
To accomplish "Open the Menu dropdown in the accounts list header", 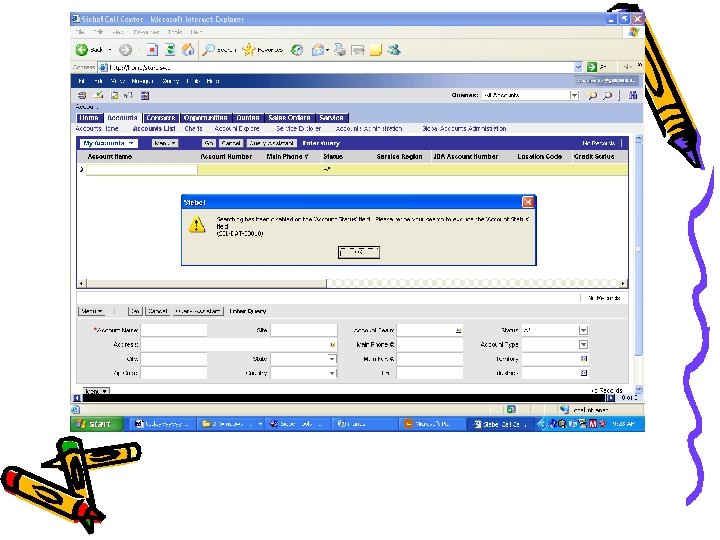I will [x=164, y=143].
